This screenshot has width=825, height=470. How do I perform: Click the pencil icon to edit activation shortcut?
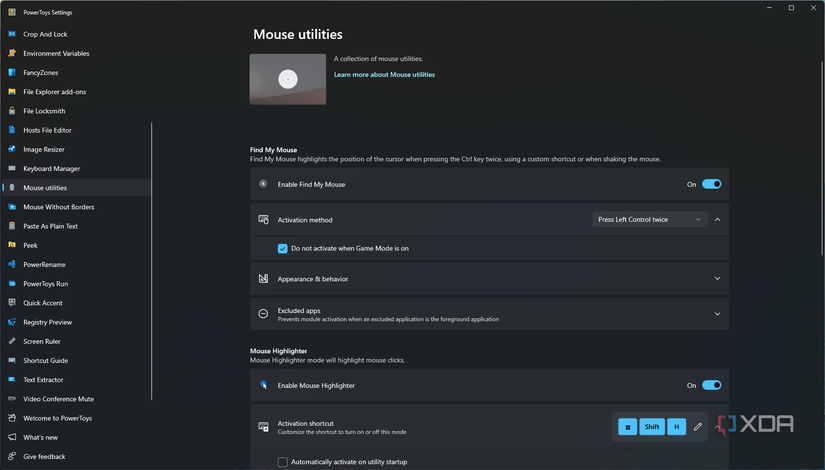[x=698, y=427]
